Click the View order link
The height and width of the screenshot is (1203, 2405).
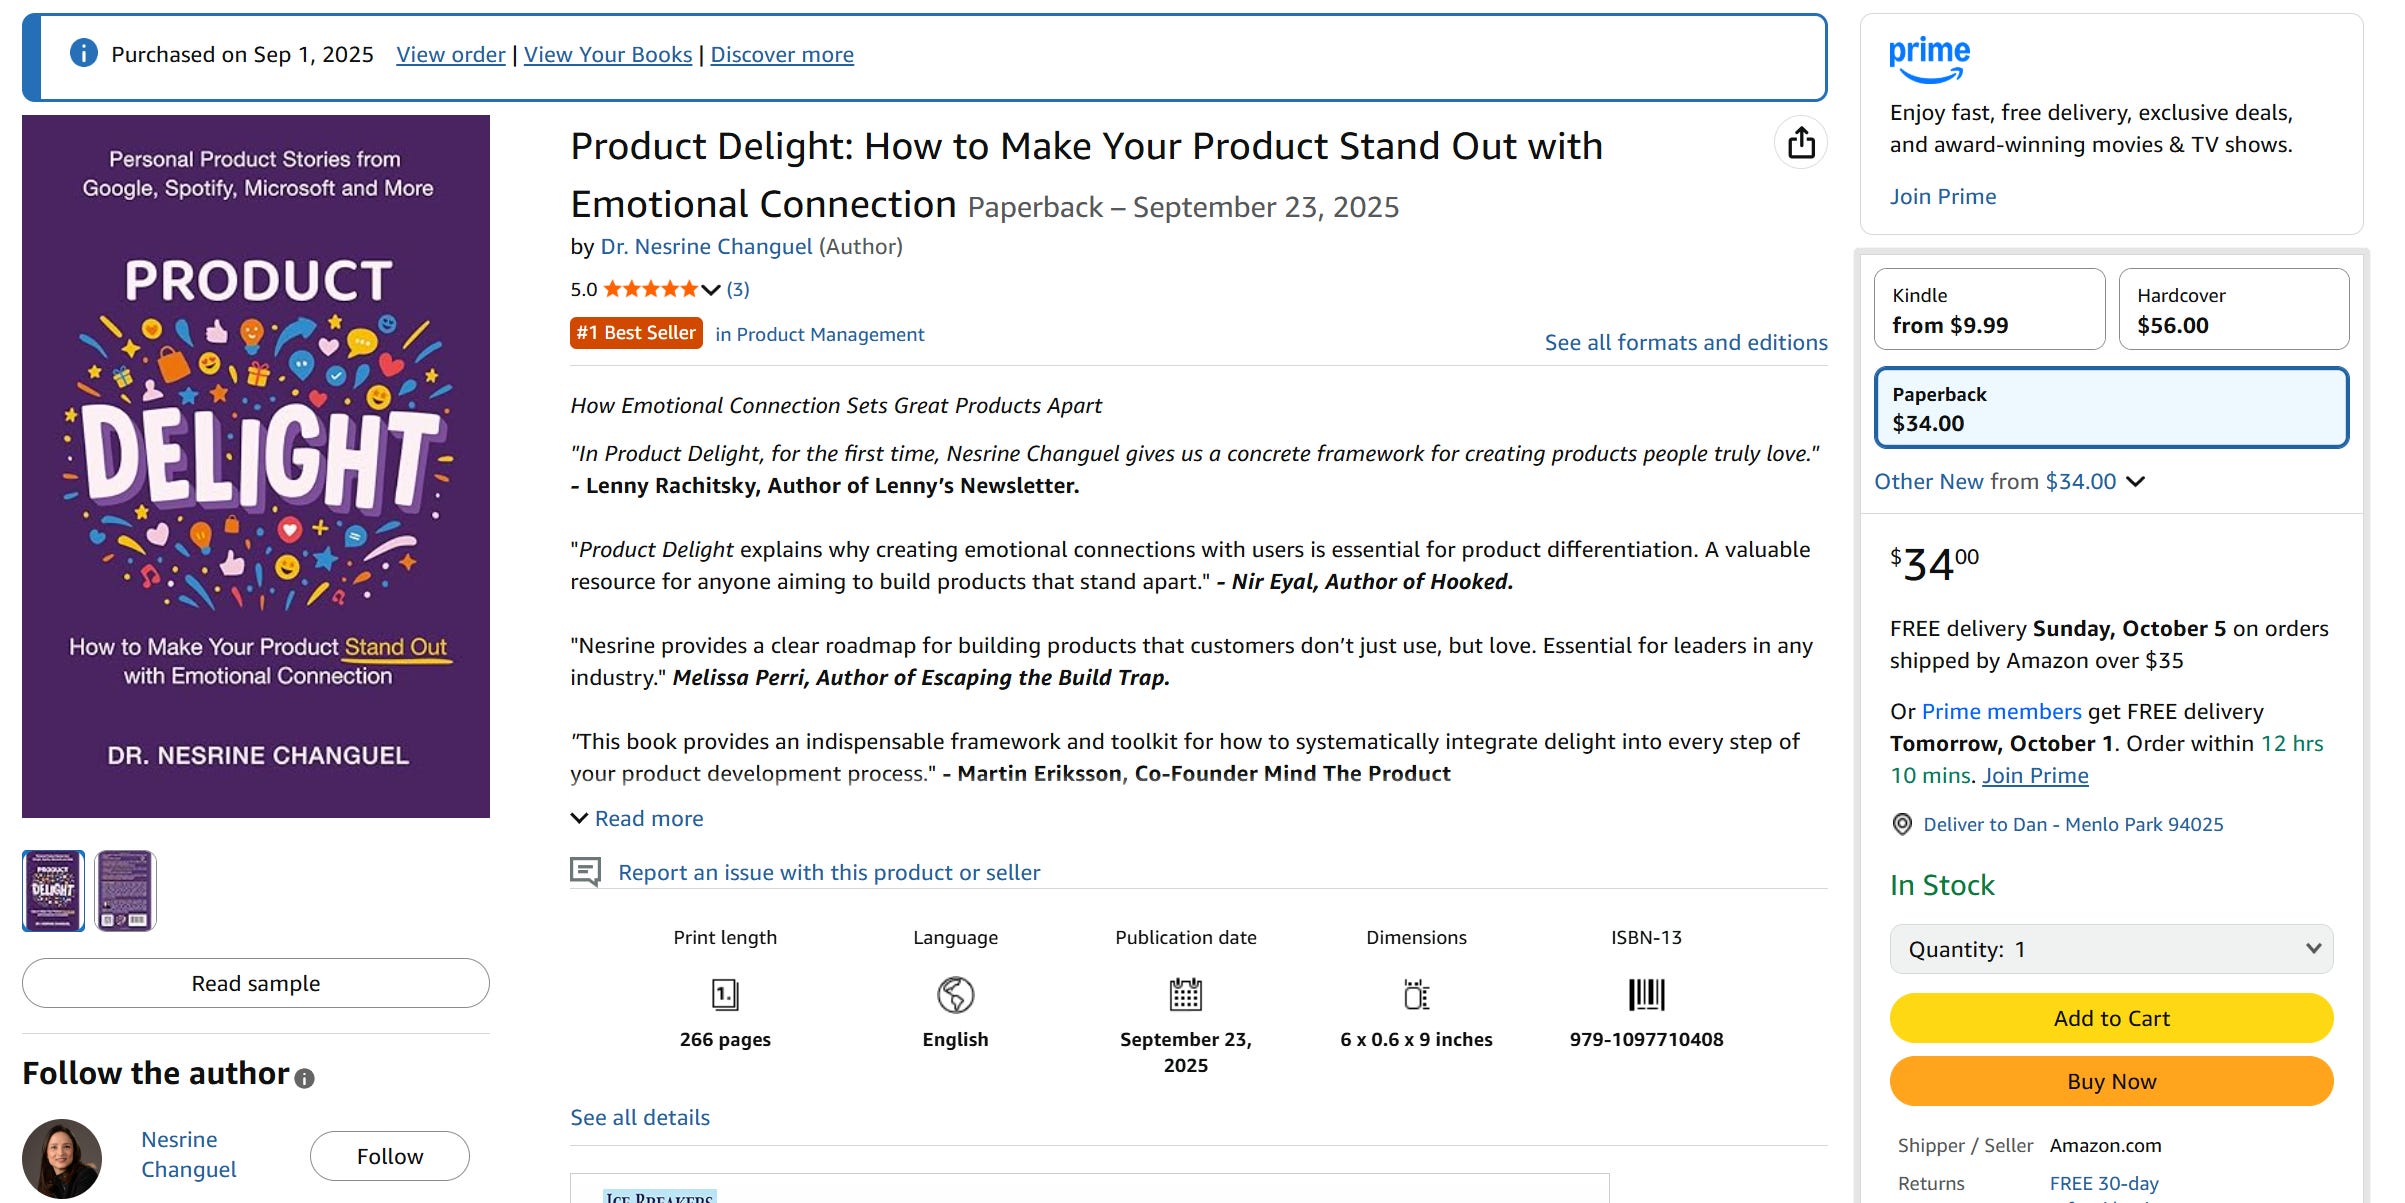click(451, 54)
